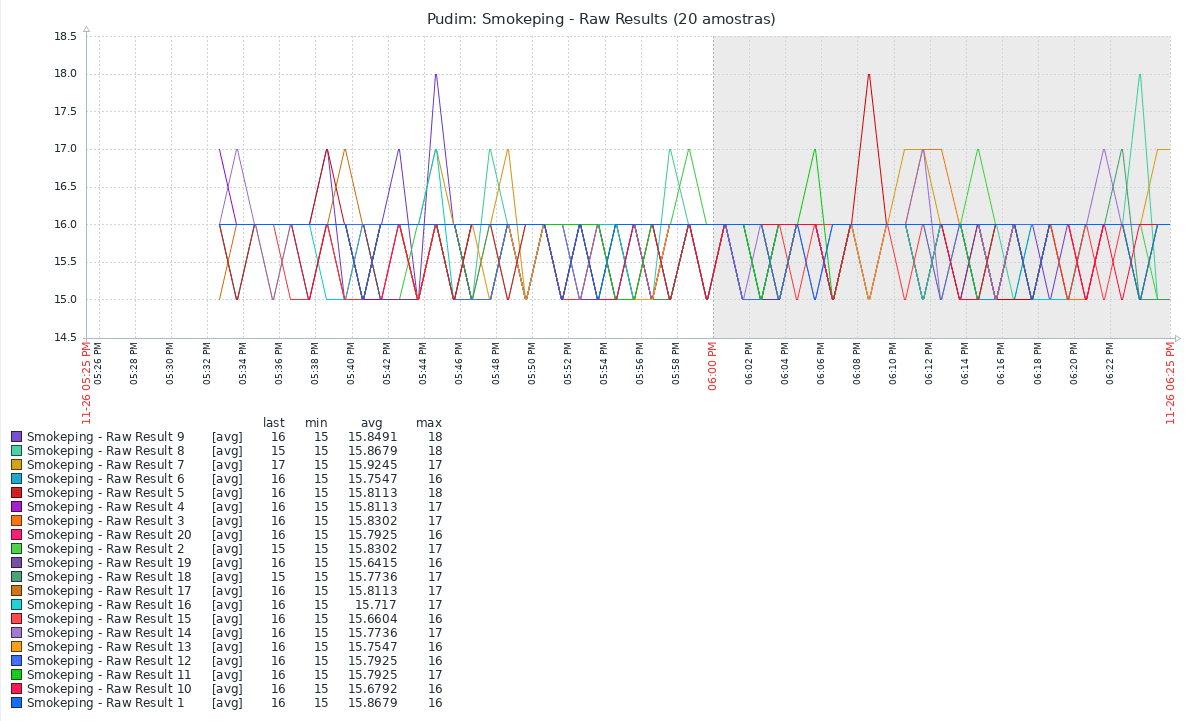The image size is (1198, 721).
Task: Click the graph title 'Pudim: Smokeping - Raw Results'
Action: click(x=600, y=19)
